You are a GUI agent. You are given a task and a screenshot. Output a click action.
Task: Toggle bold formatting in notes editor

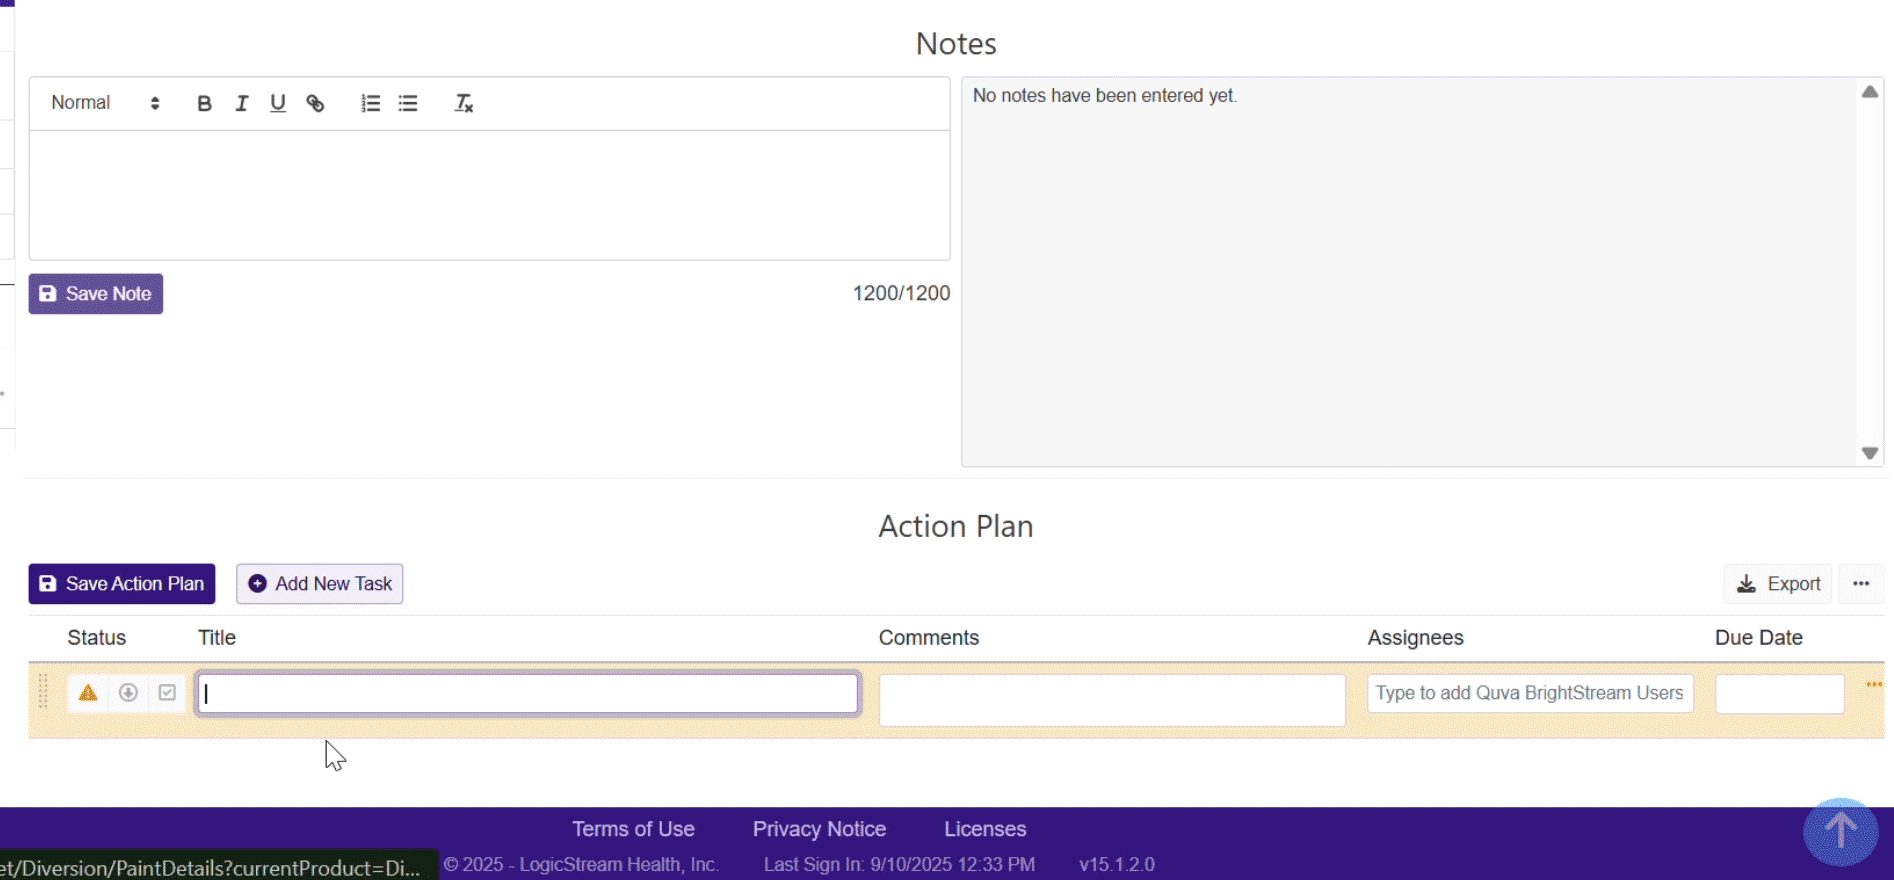204,103
